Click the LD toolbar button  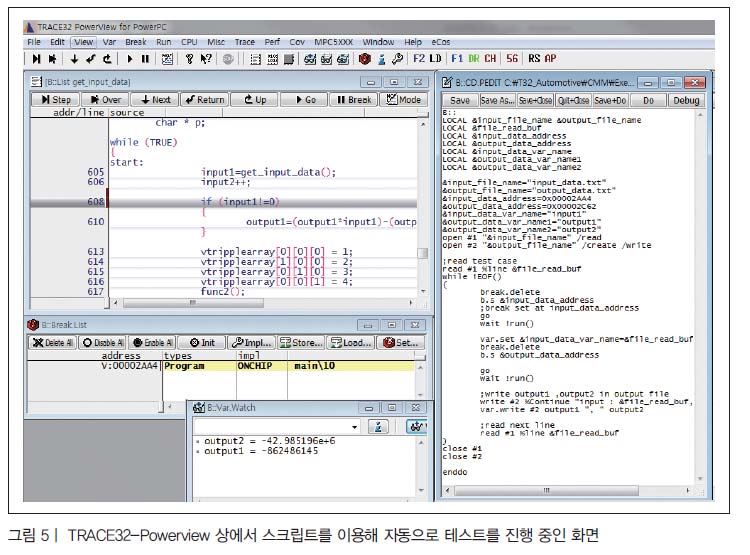click(x=435, y=58)
